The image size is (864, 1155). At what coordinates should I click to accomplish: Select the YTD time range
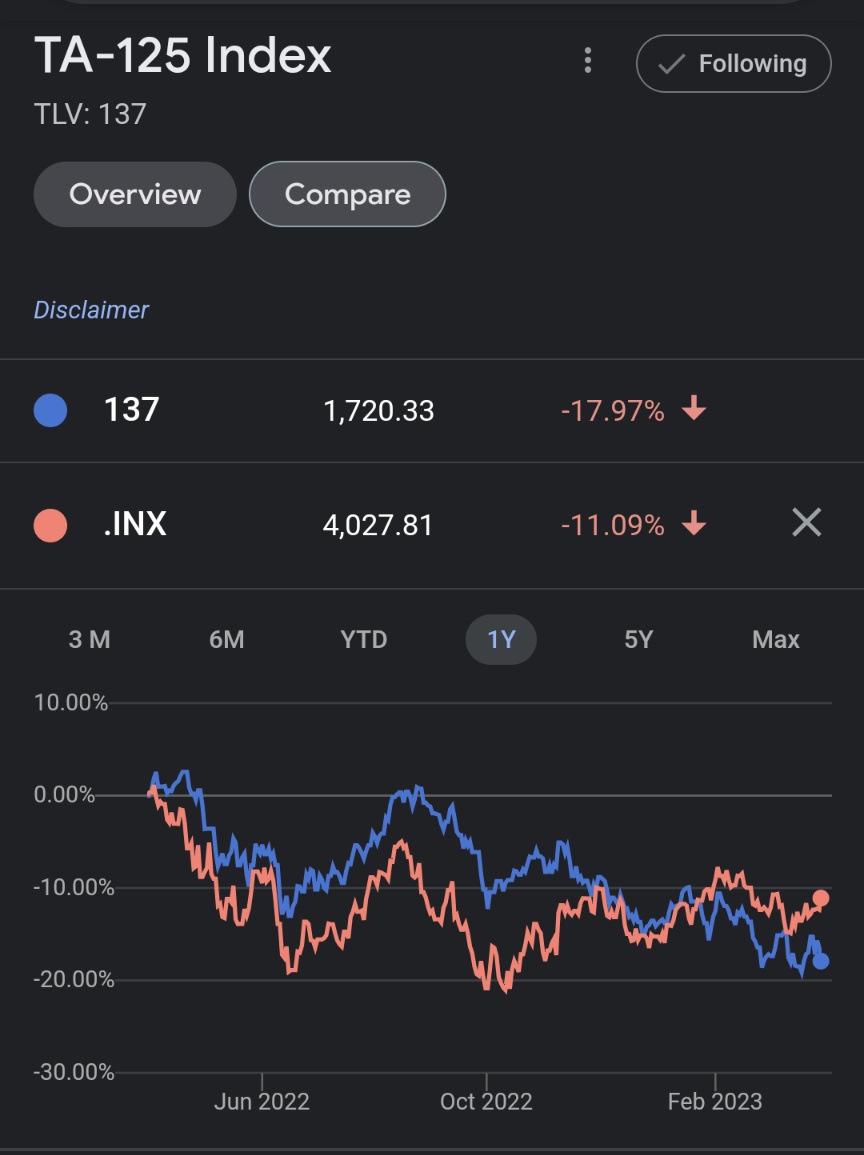click(x=364, y=639)
